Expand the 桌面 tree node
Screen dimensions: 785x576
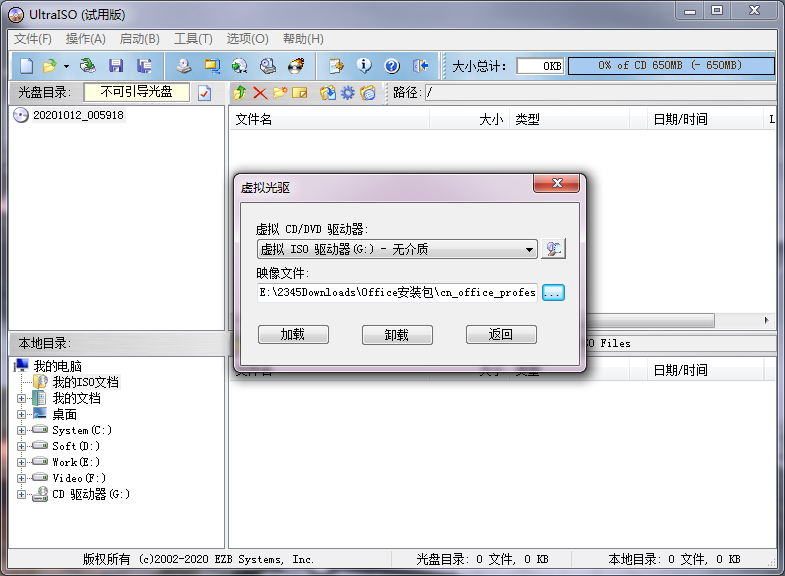click(21, 414)
